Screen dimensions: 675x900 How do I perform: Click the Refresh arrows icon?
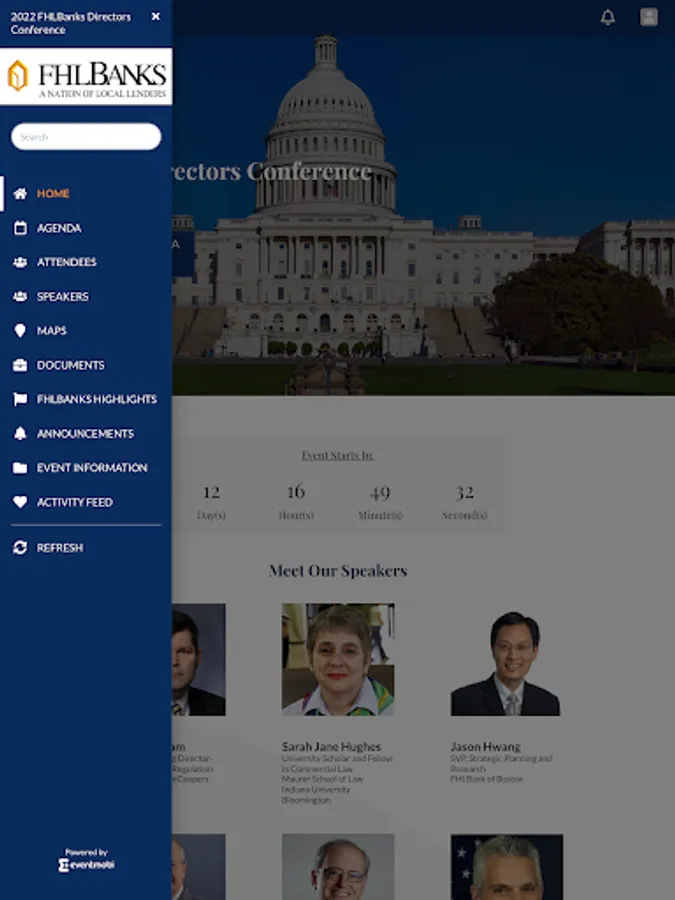click(20, 548)
